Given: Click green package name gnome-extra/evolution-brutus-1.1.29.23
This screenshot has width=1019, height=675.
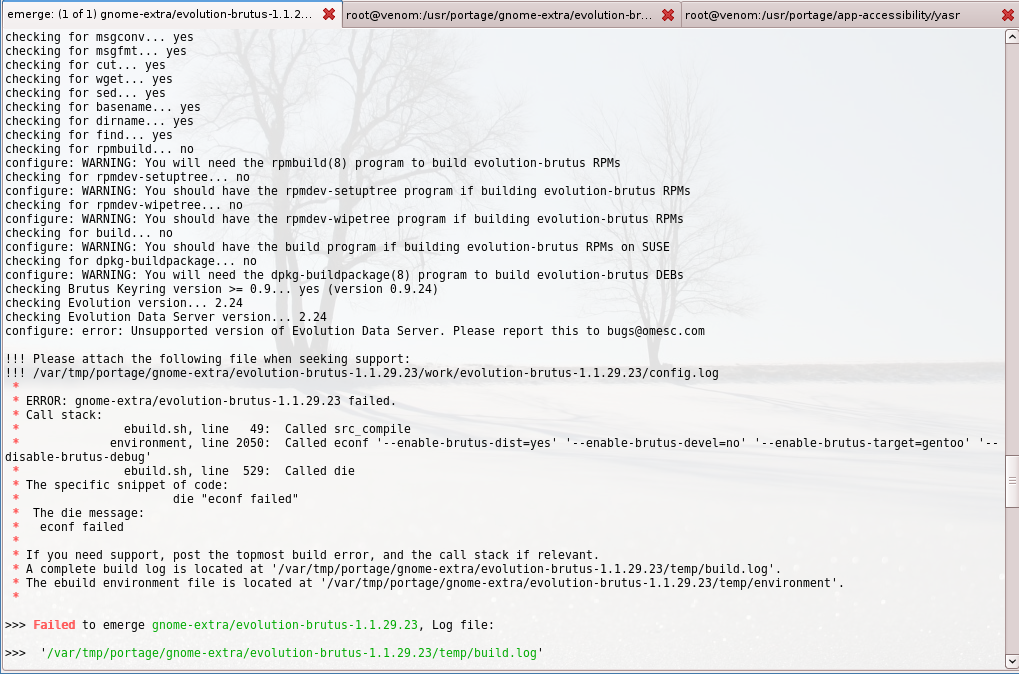Looking at the screenshot, I should coord(285,625).
